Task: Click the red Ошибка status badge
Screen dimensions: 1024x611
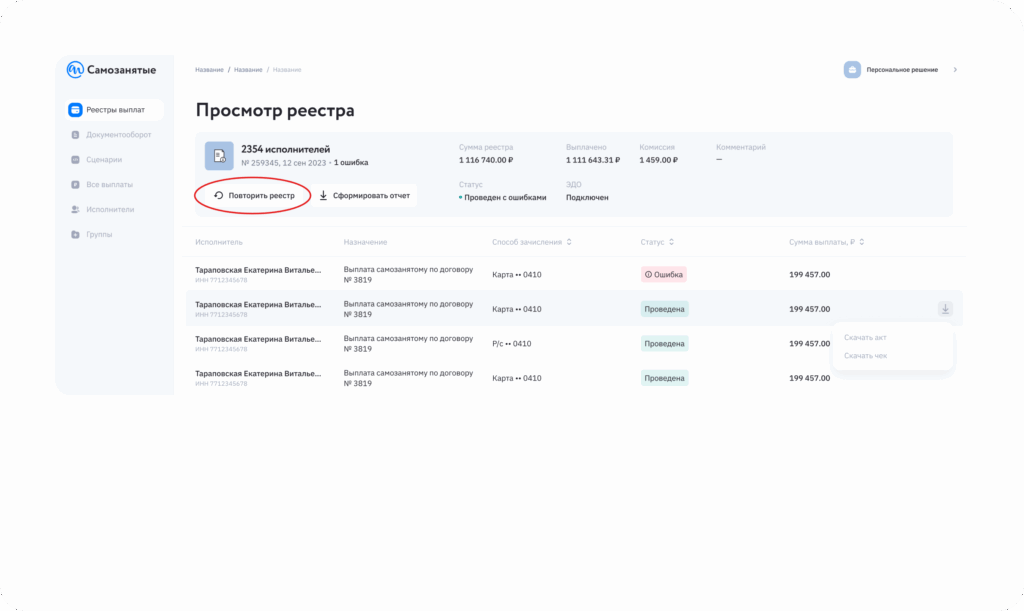Action: coord(664,274)
